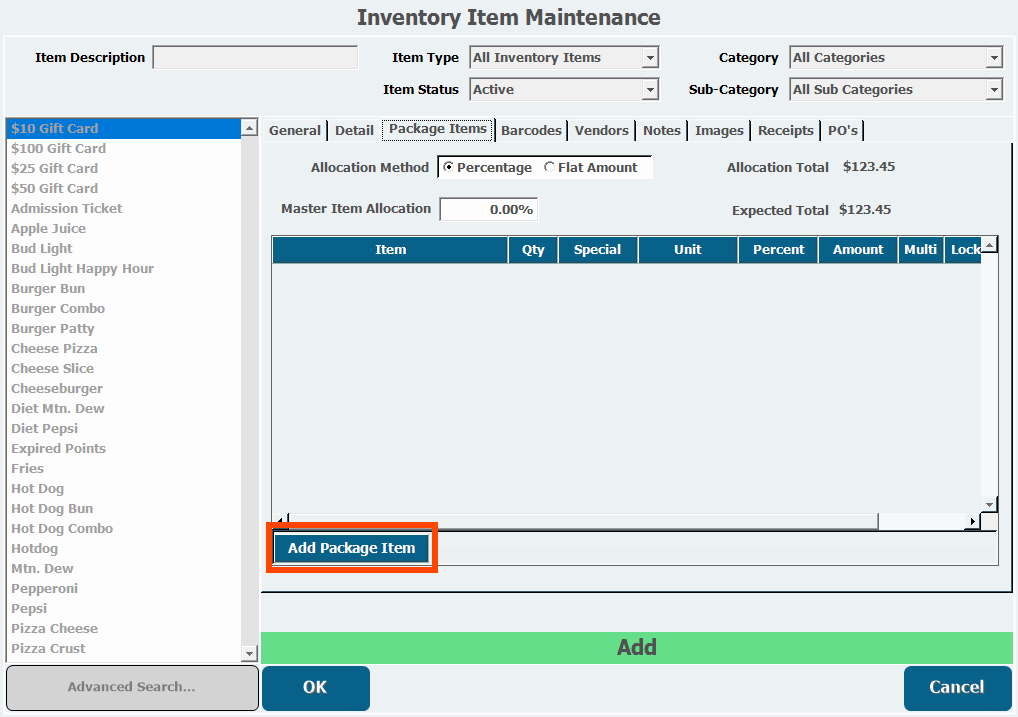Select Cheeseburger in the item list
The height and width of the screenshot is (717, 1018).
(x=57, y=388)
